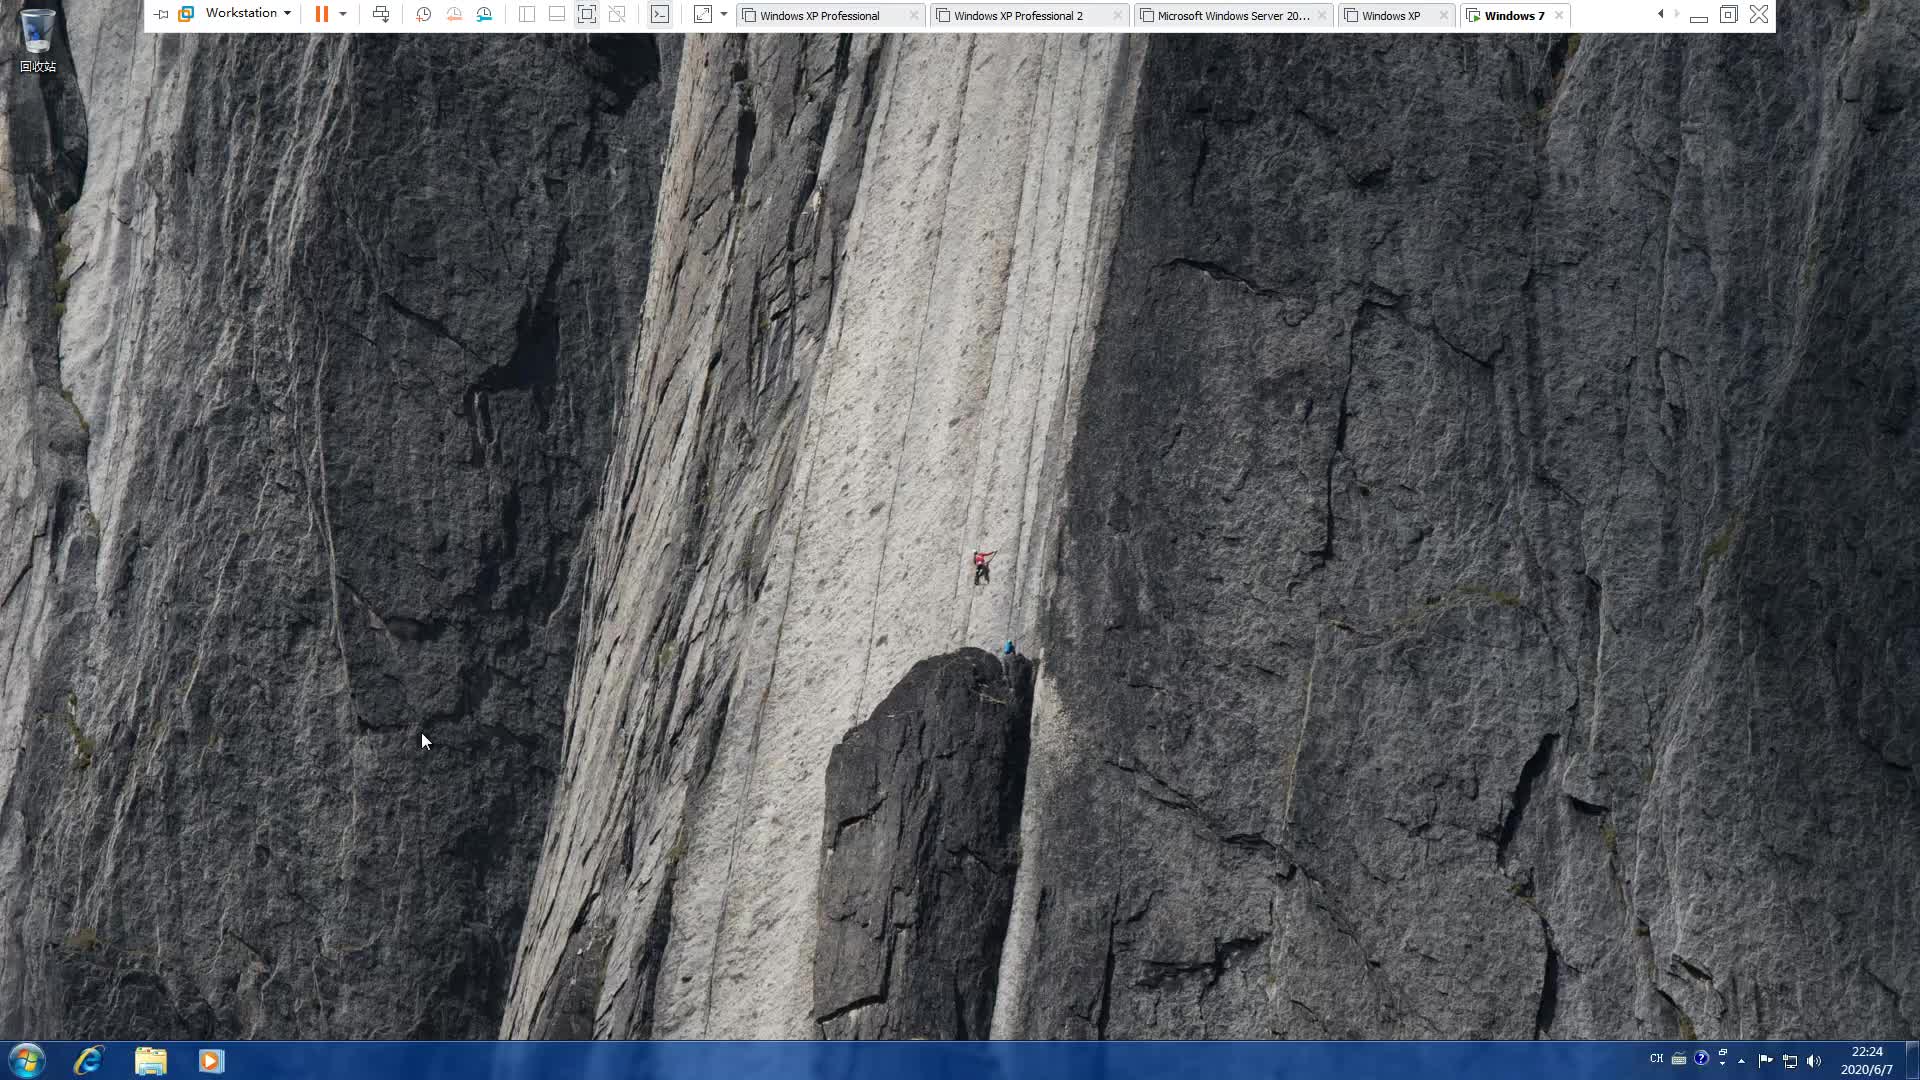
Task: Switch to Microsoft Windows Server tab
Action: coord(1232,16)
